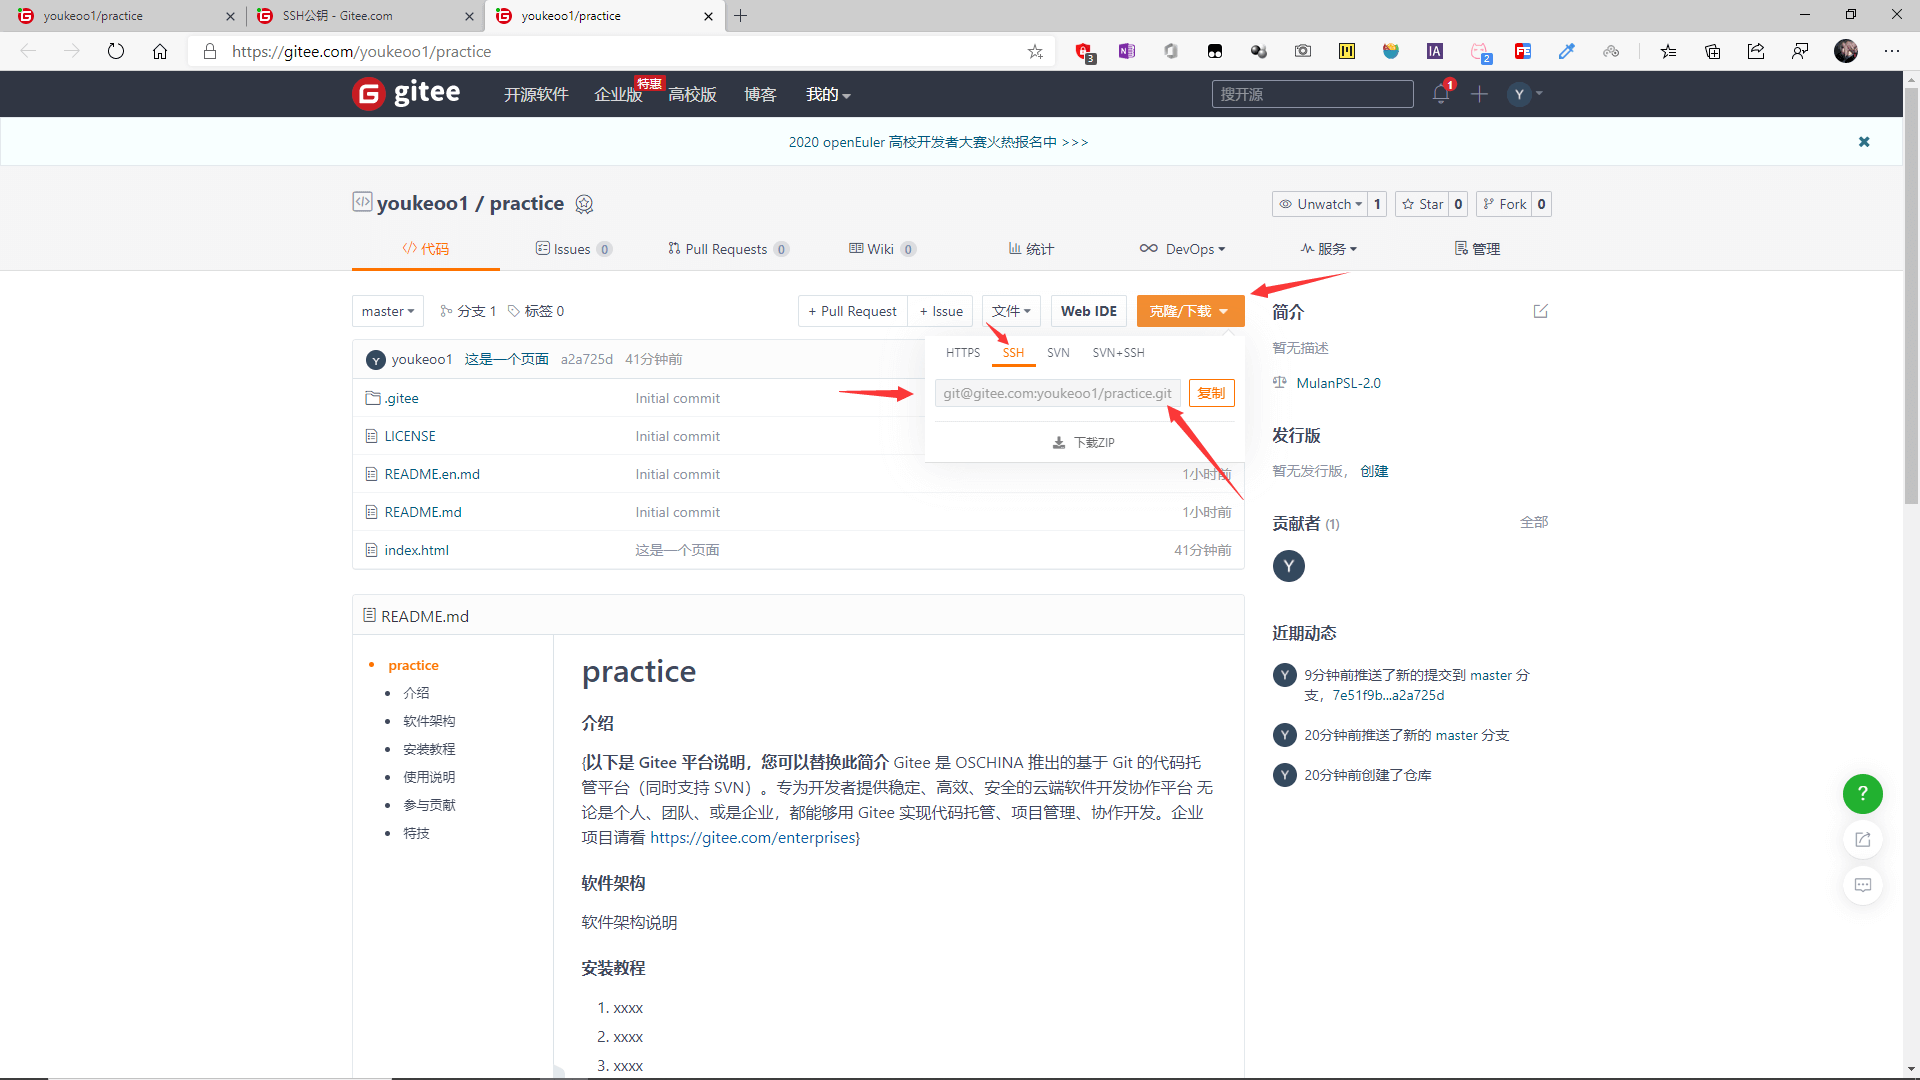Open 高校版 in the header nav
Image resolution: width=1920 pixels, height=1080 pixels.
[692, 94]
